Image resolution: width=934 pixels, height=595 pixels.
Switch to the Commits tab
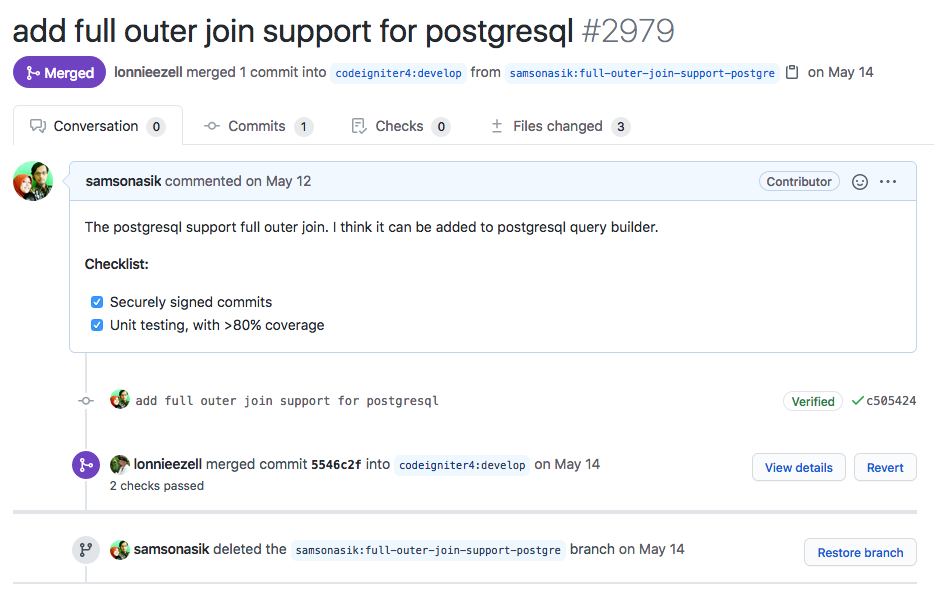(x=258, y=126)
